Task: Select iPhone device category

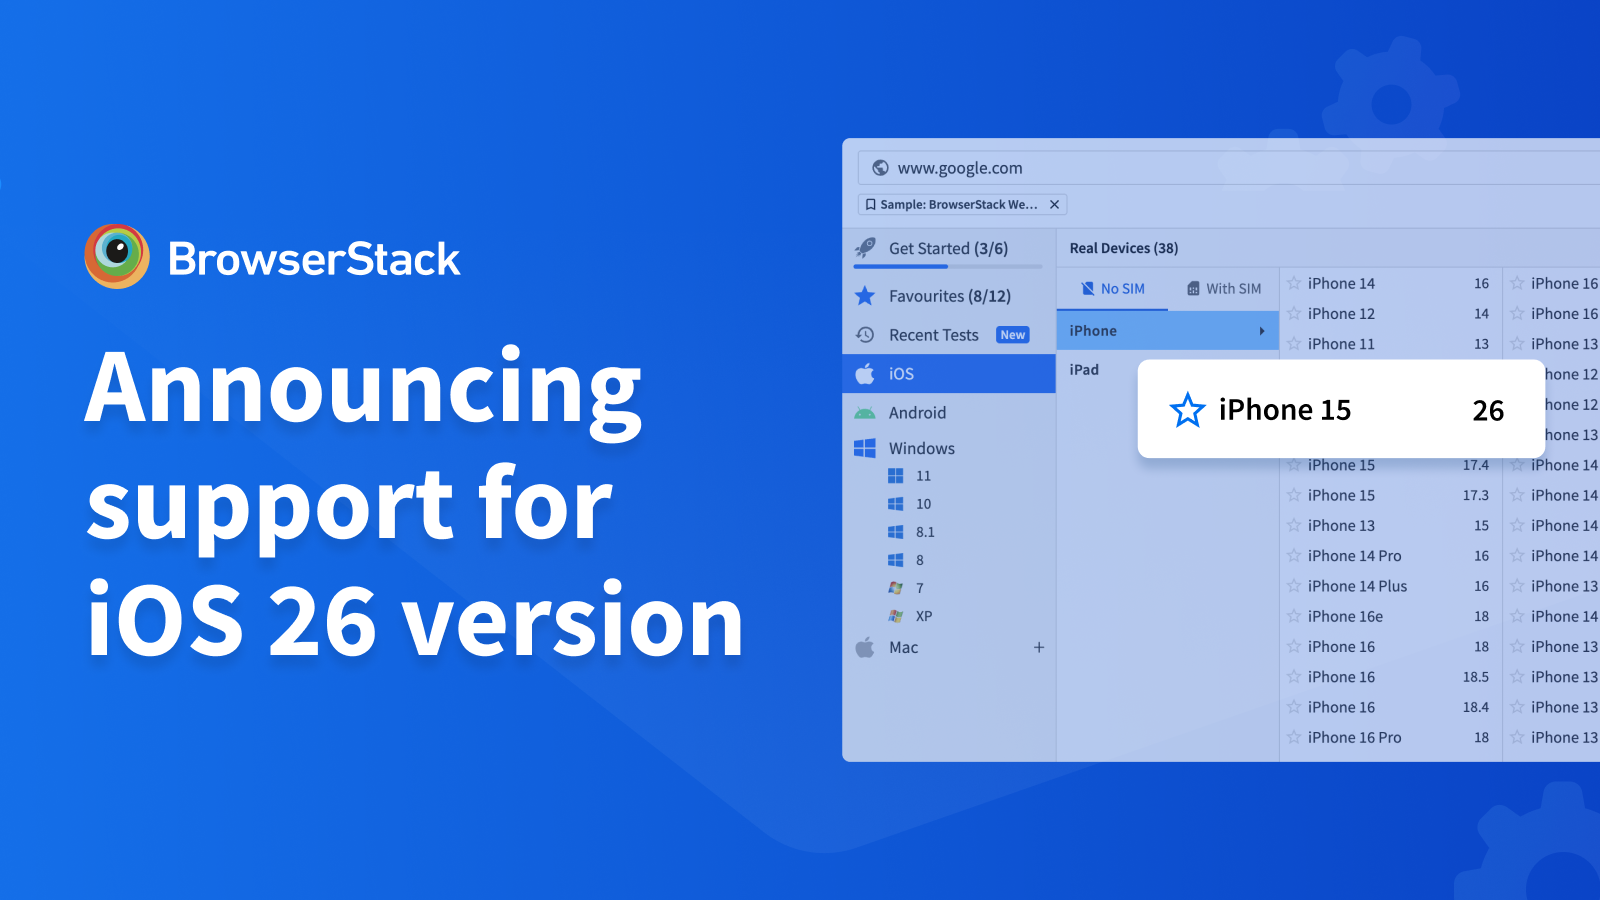Action: [1168, 331]
